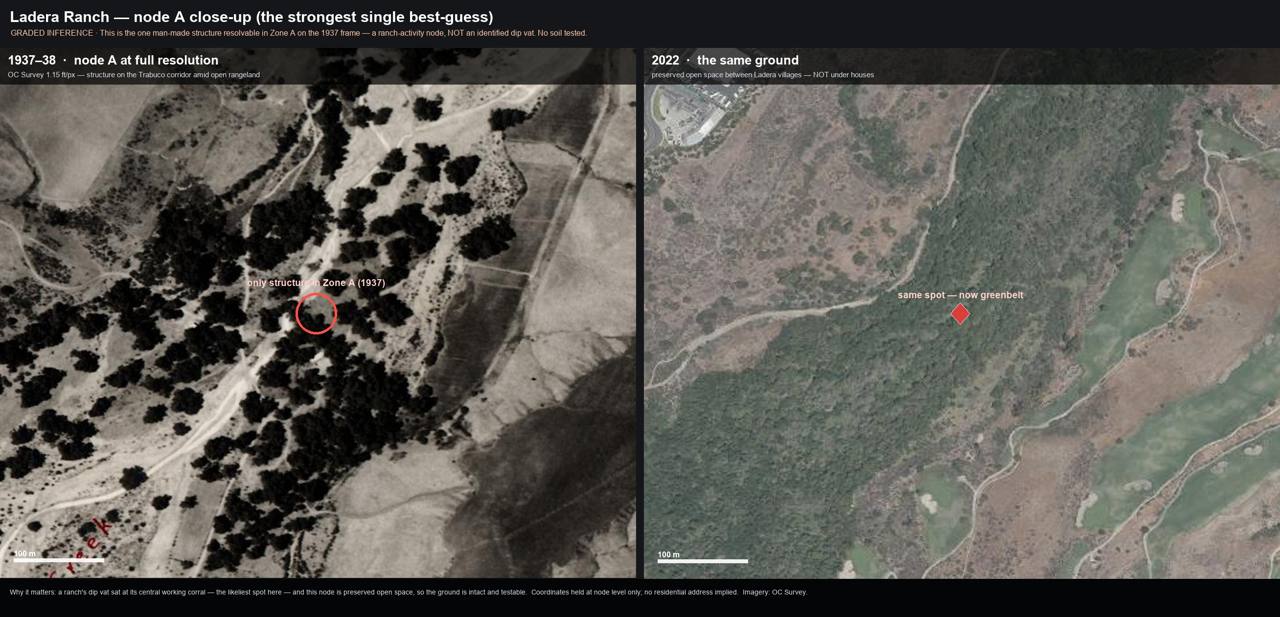The height and width of the screenshot is (617, 1280).
Task: Click the red circle marker on 1937 image
Action: tap(316, 313)
